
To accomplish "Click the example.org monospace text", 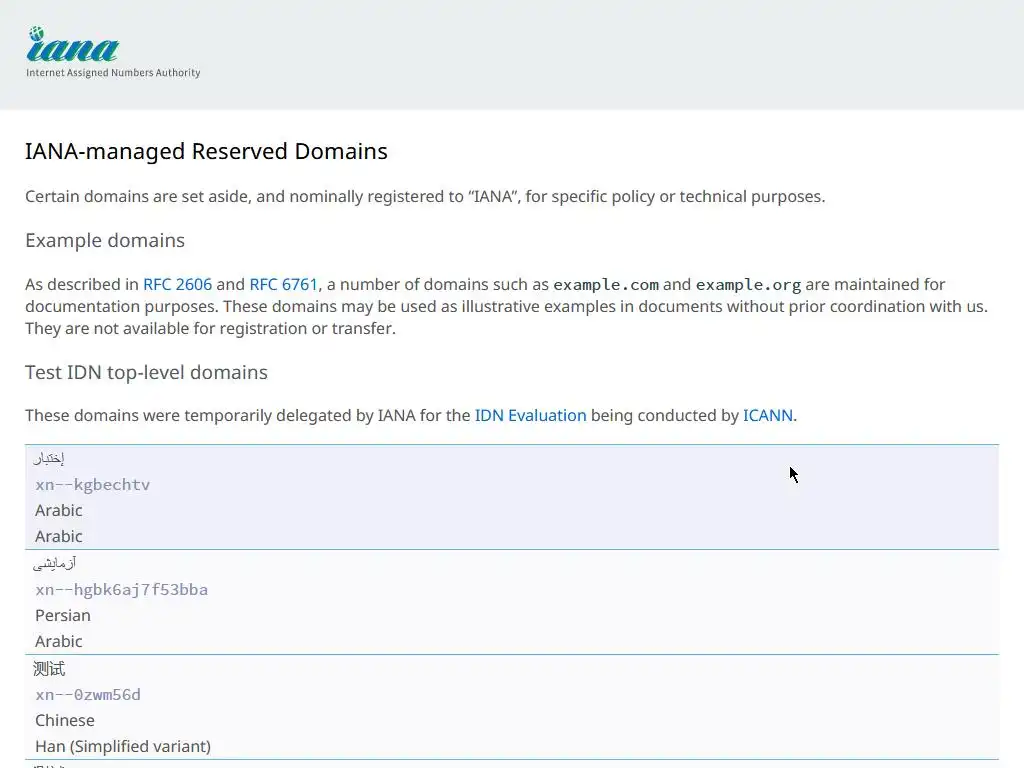I will click(x=748, y=285).
